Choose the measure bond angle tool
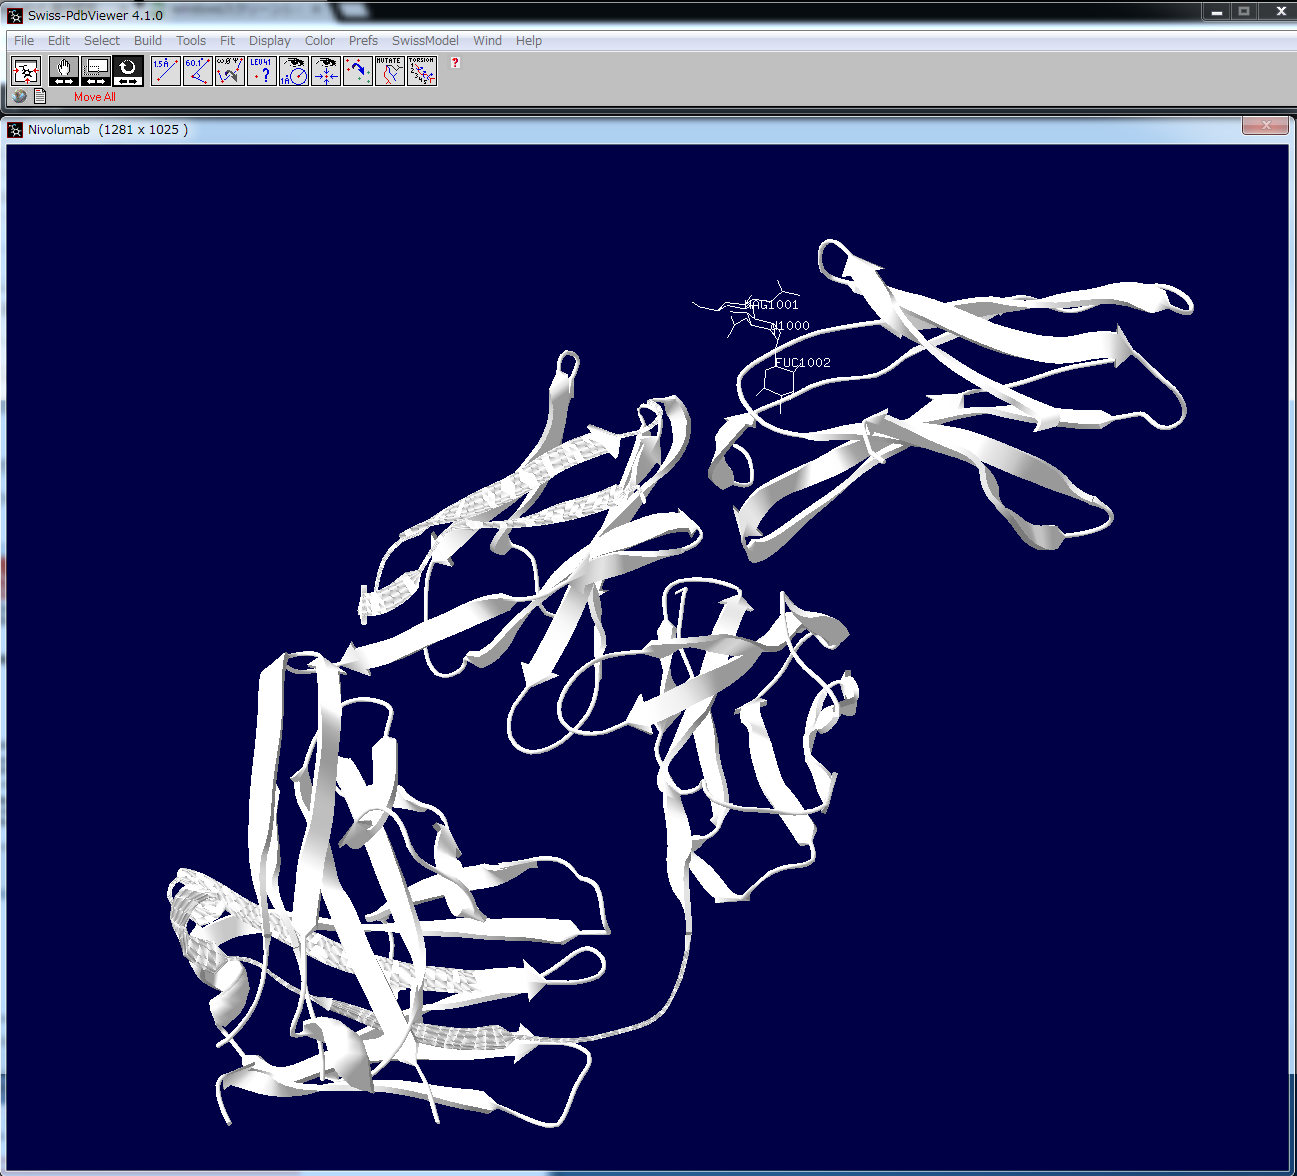The image size is (1297, 1176). point(198,71)
